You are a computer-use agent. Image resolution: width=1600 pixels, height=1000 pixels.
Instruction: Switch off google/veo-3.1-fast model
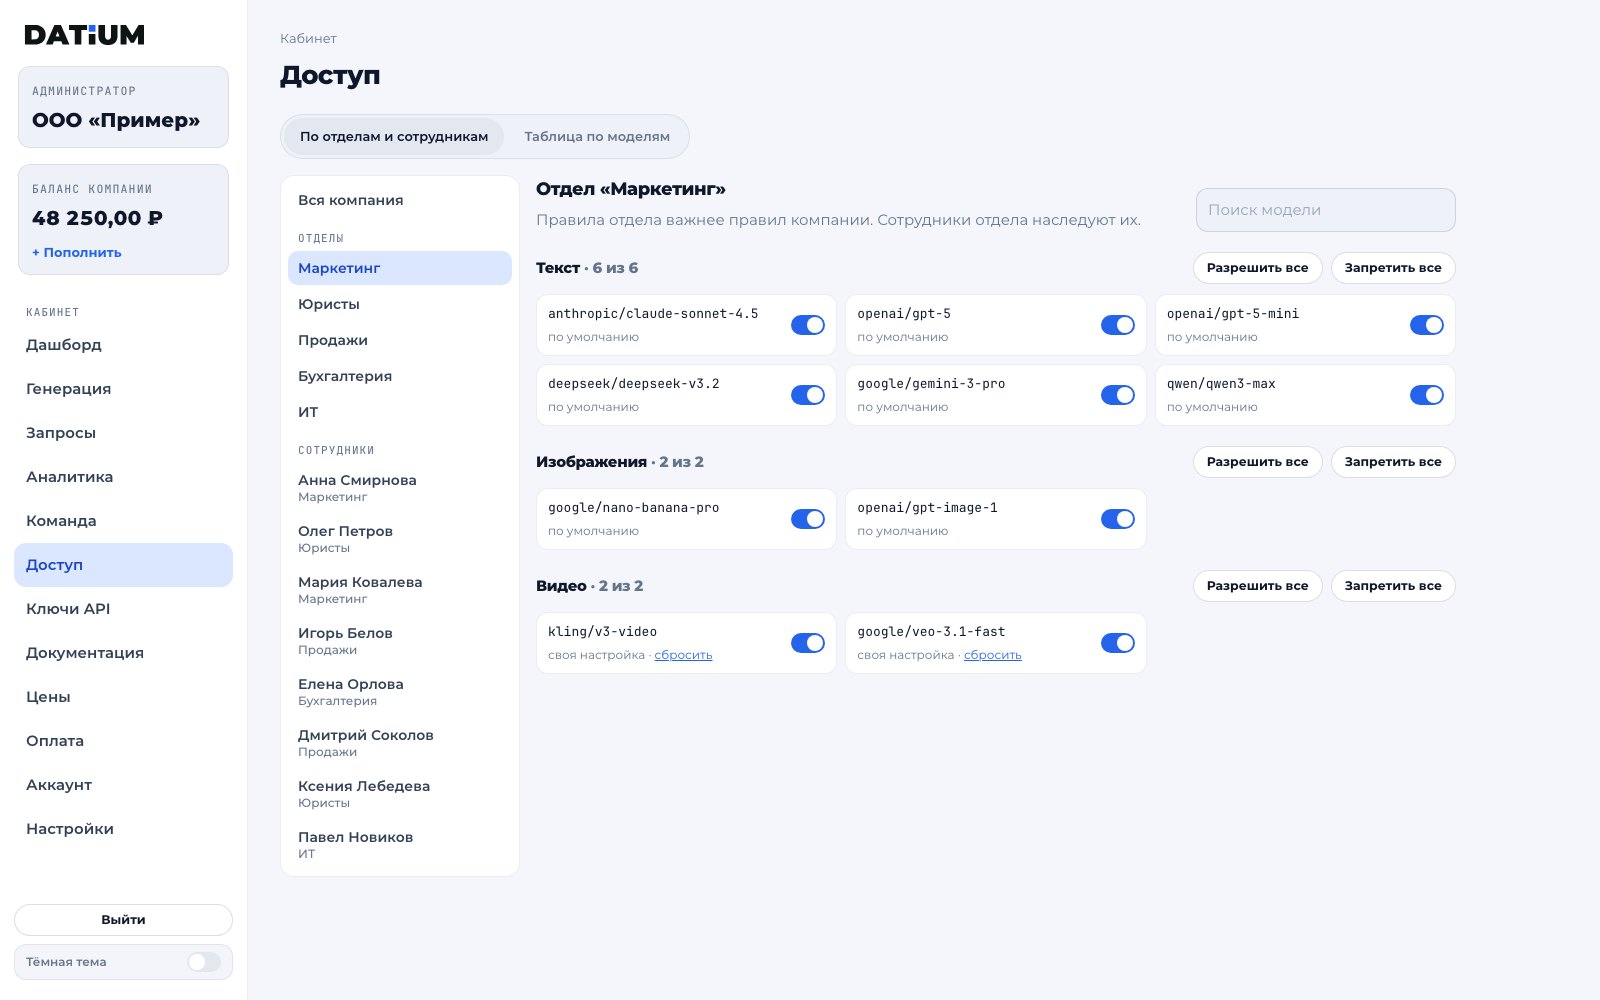(1118, 643)
